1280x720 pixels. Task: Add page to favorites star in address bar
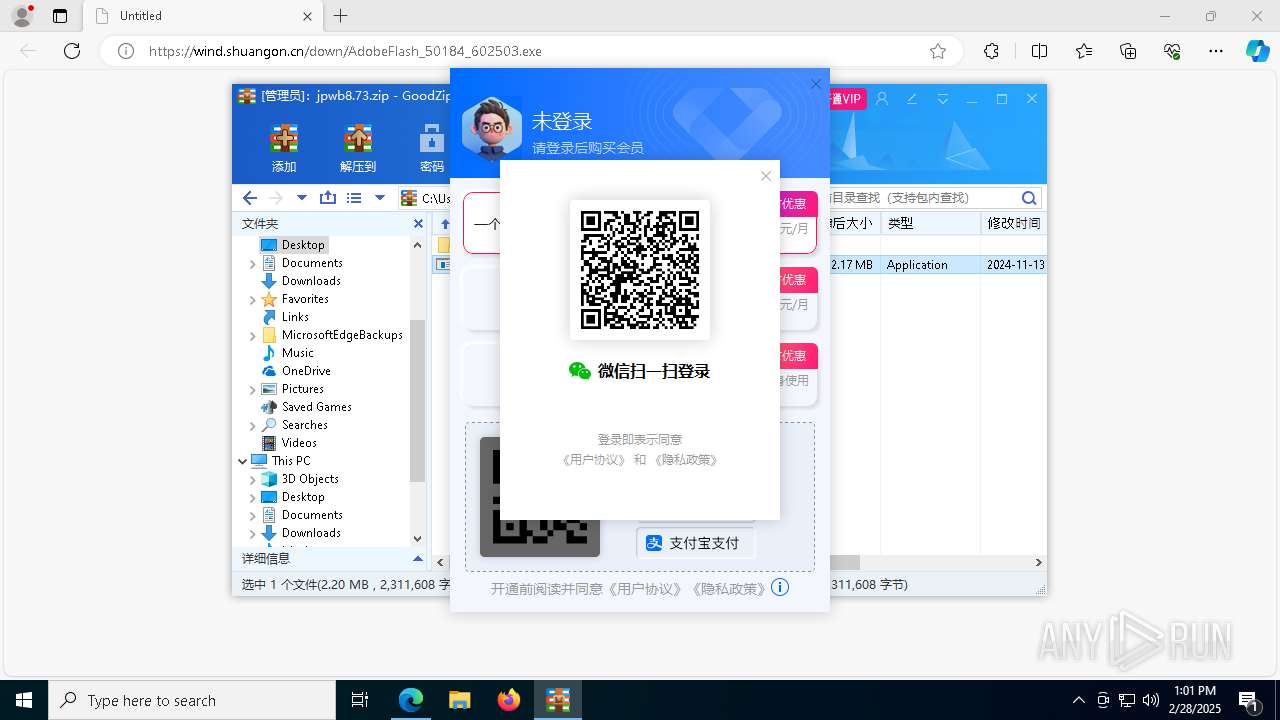[x=938, y=51]
